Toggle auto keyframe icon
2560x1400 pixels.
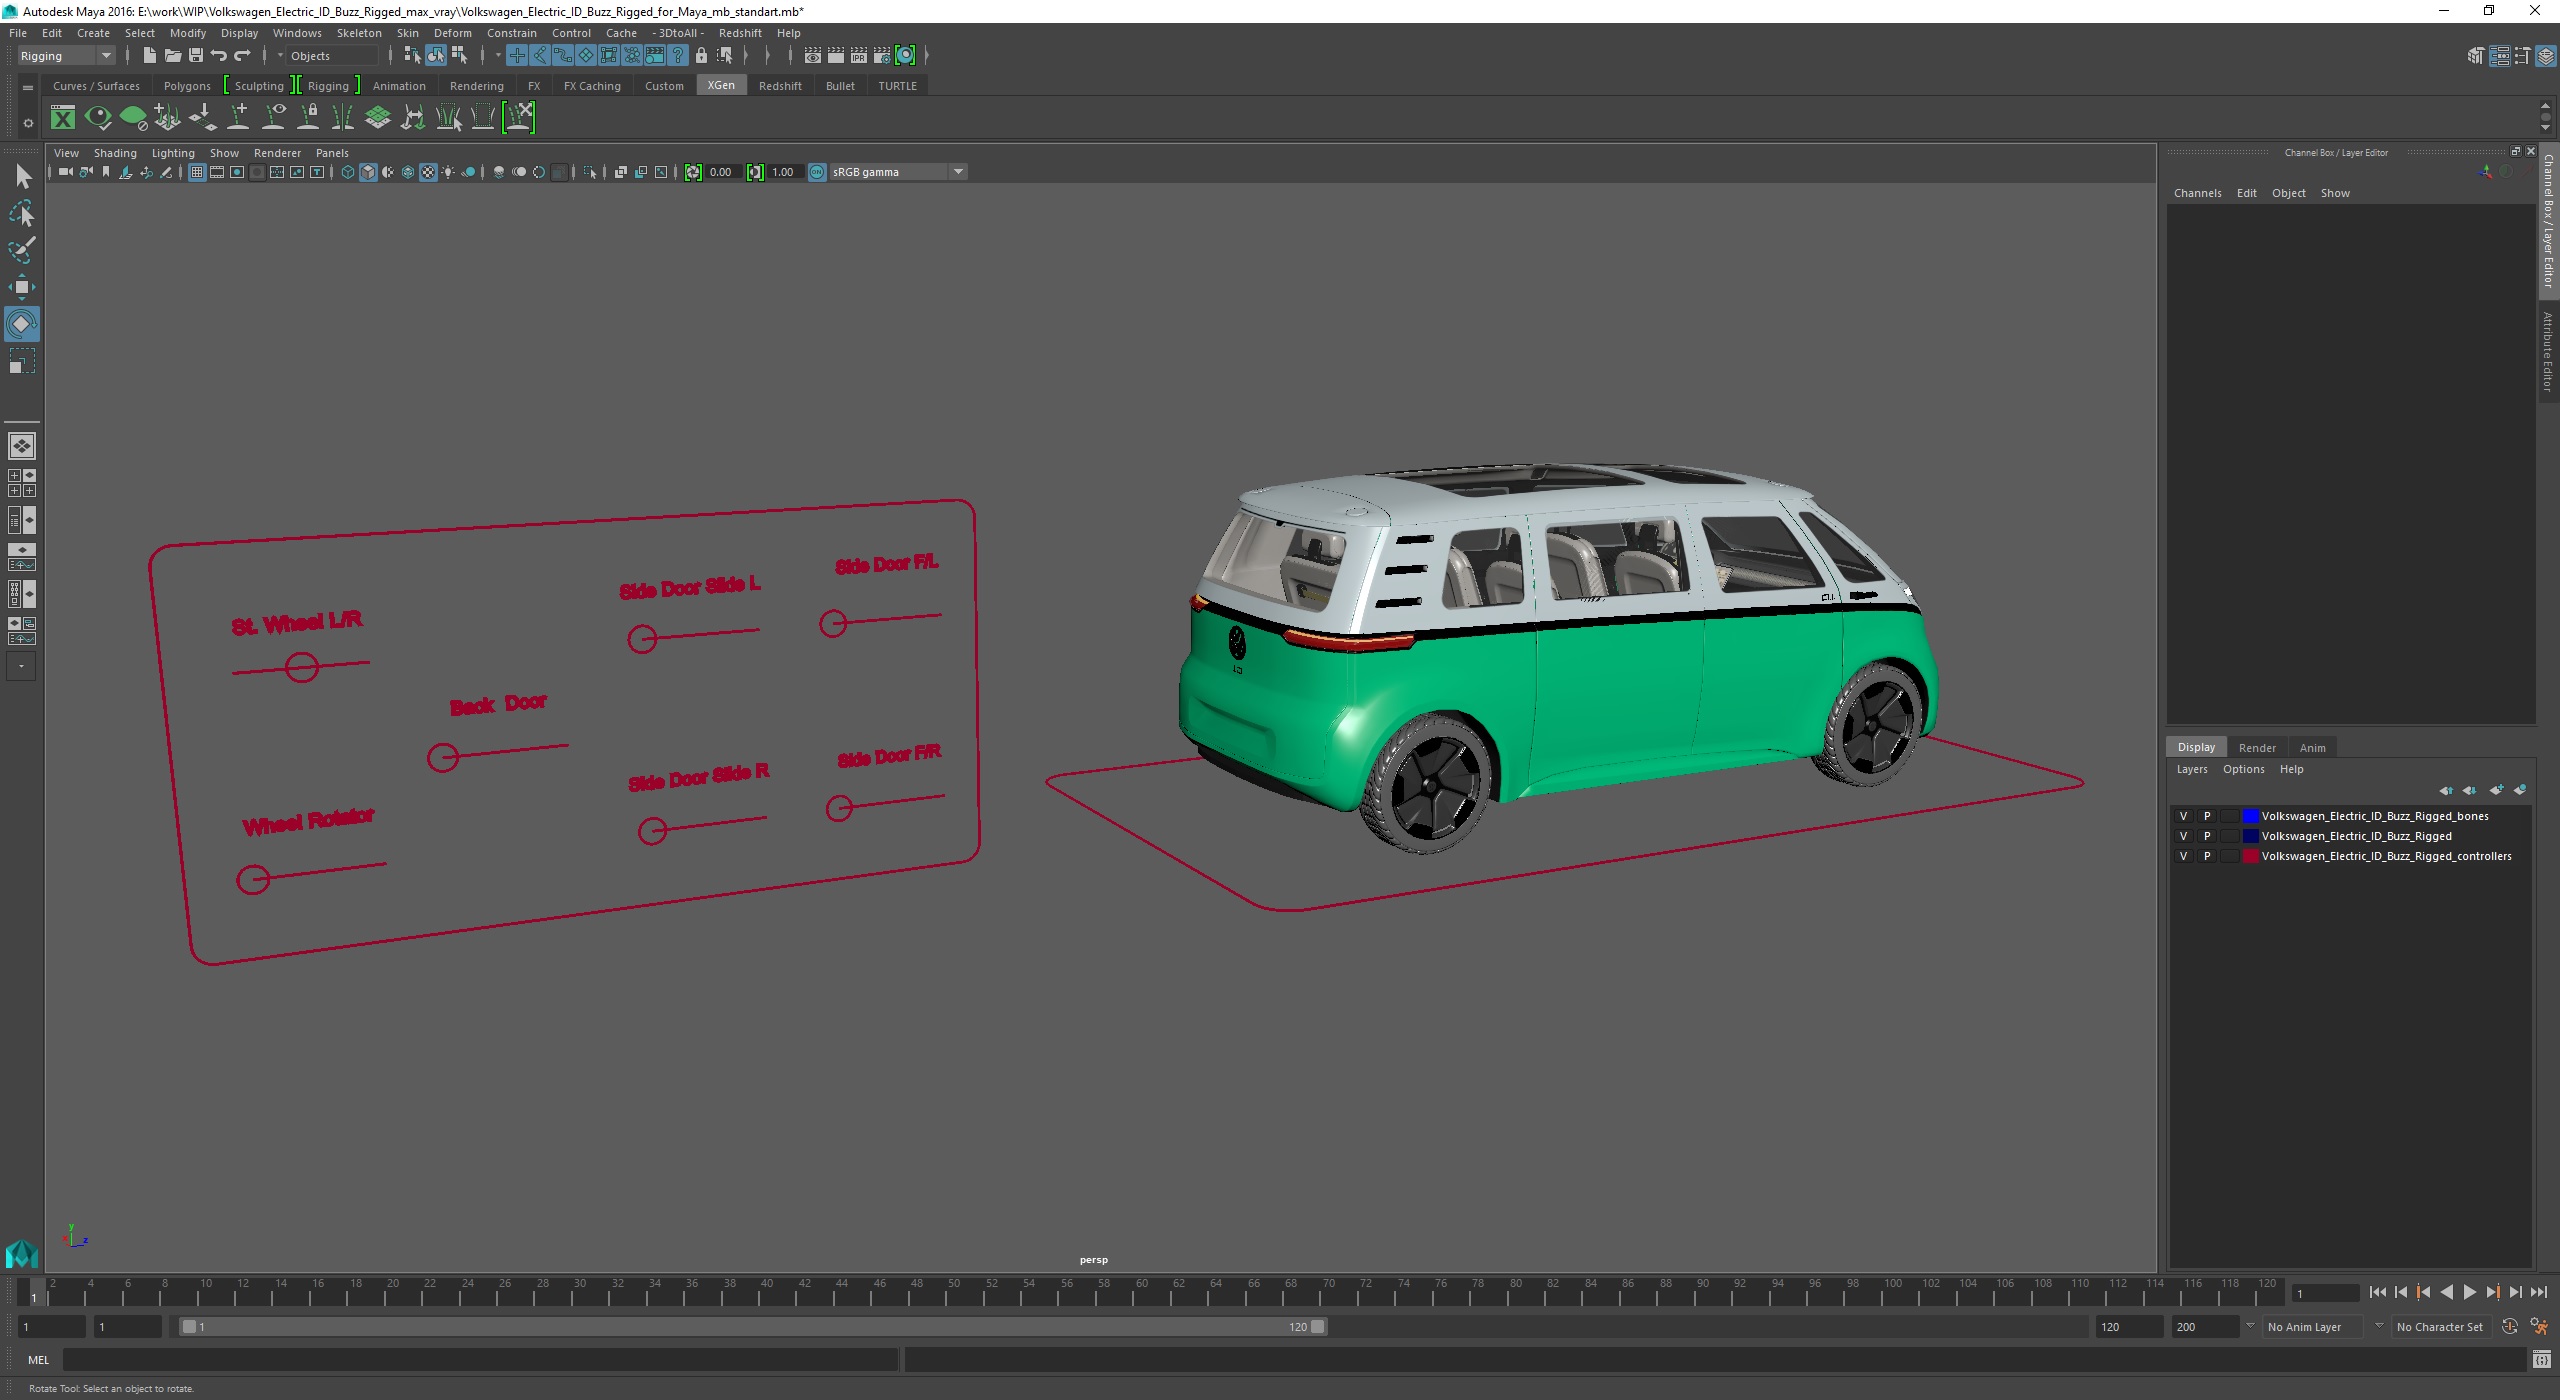pyautogui.click(x=2509, y=1327)
